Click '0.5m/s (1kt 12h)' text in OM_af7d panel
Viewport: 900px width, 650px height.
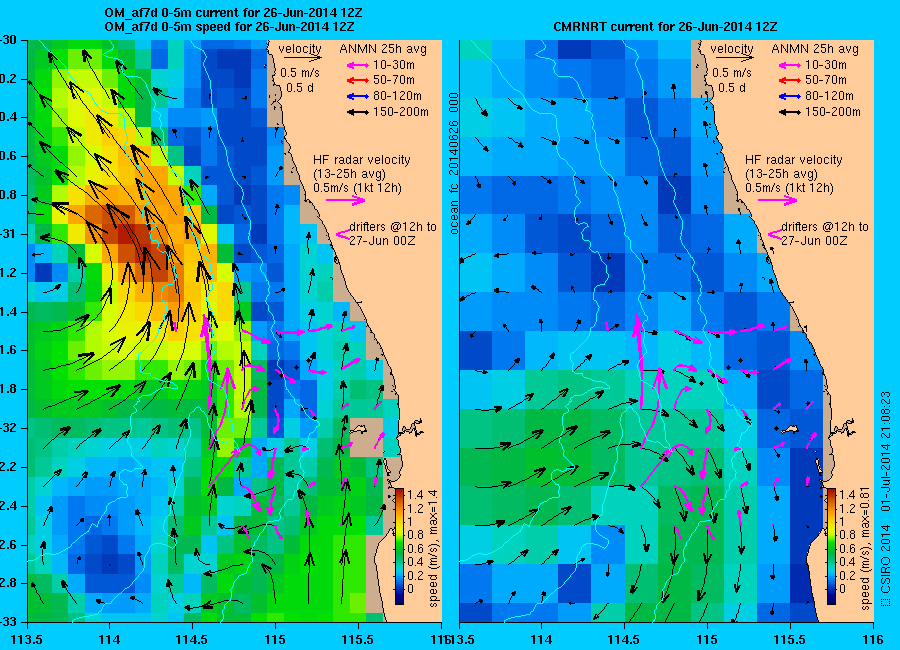(x=358, y=188)
